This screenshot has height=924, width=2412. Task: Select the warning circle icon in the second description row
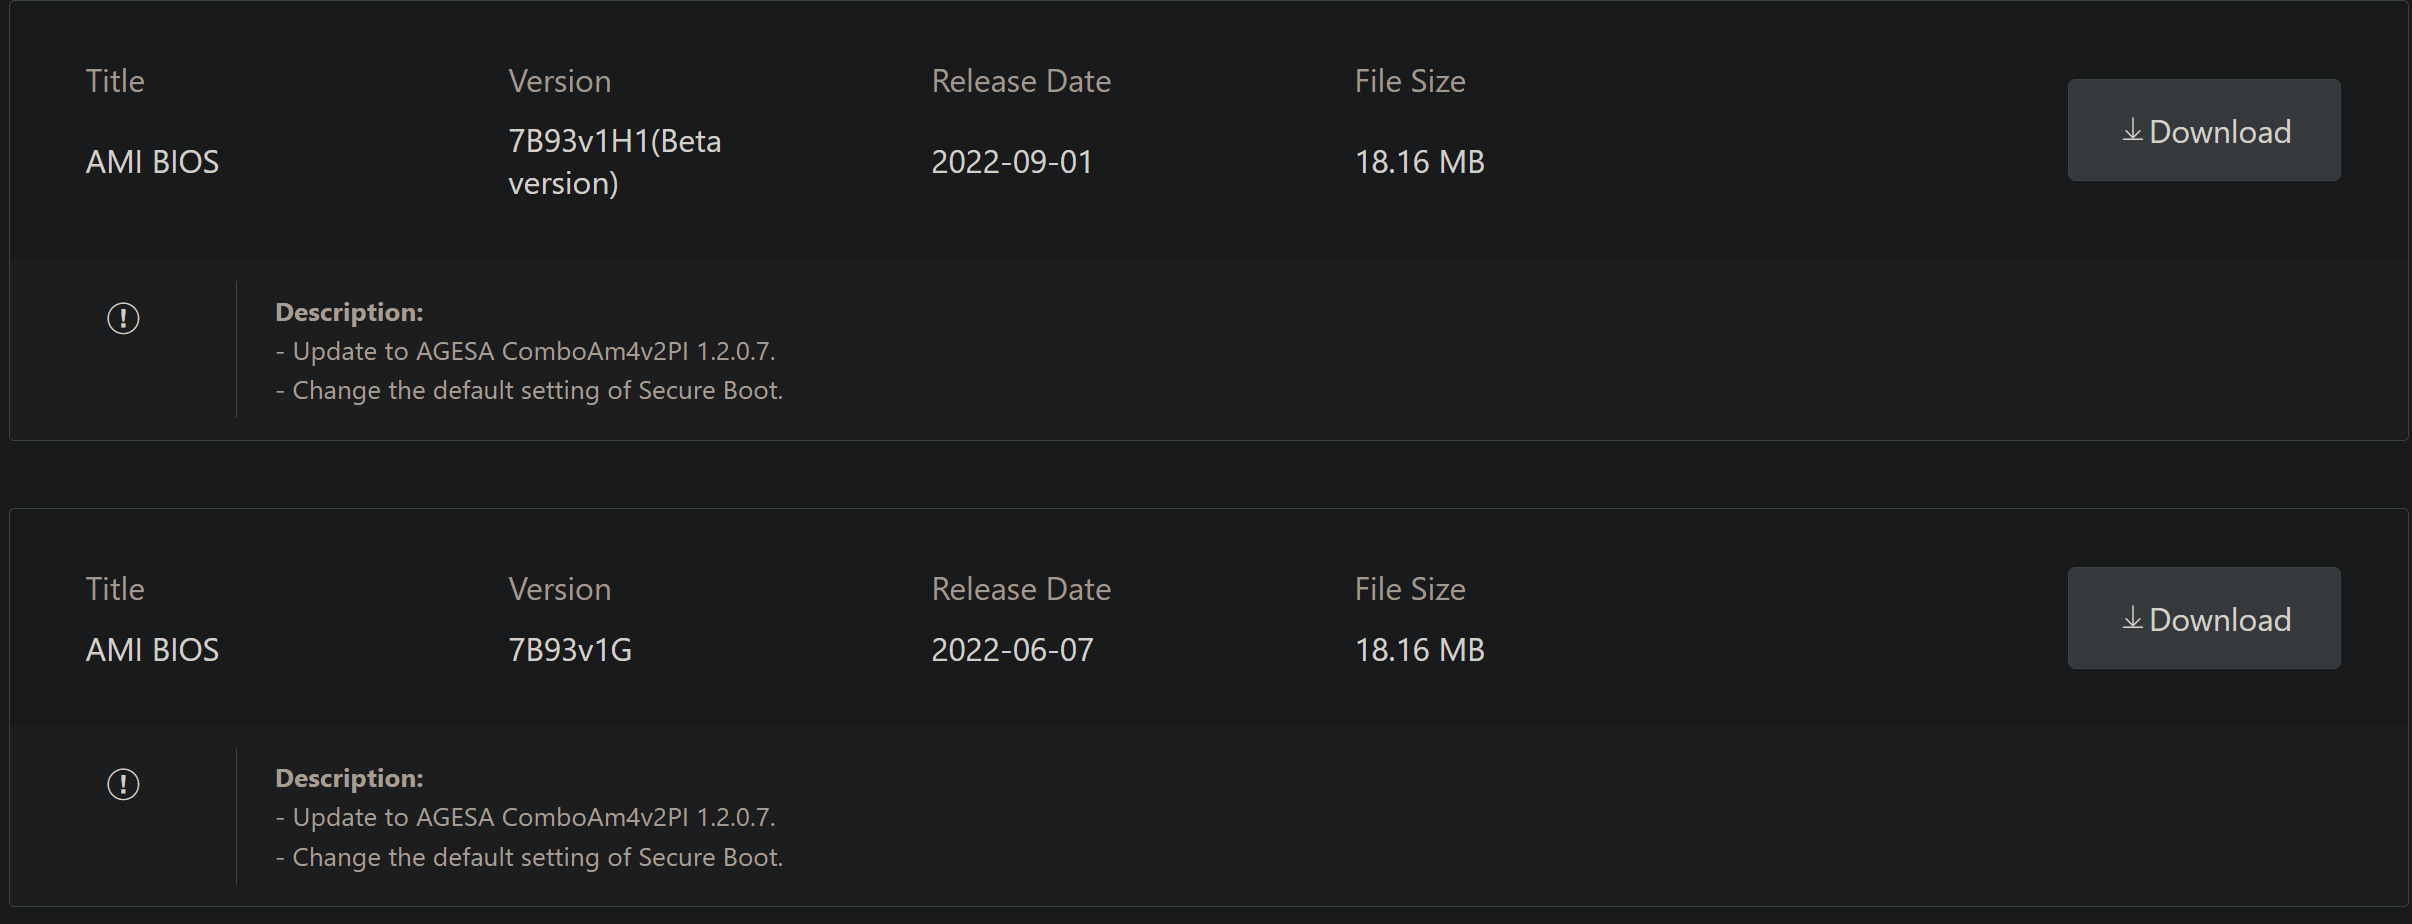pyautogui.click(x=122, y=784)
